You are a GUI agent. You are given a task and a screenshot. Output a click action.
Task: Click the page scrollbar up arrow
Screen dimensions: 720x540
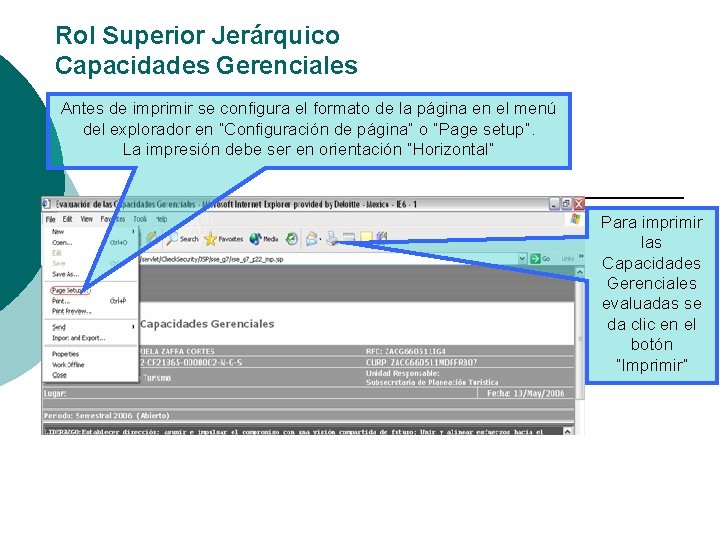click(x=579, y=272)
